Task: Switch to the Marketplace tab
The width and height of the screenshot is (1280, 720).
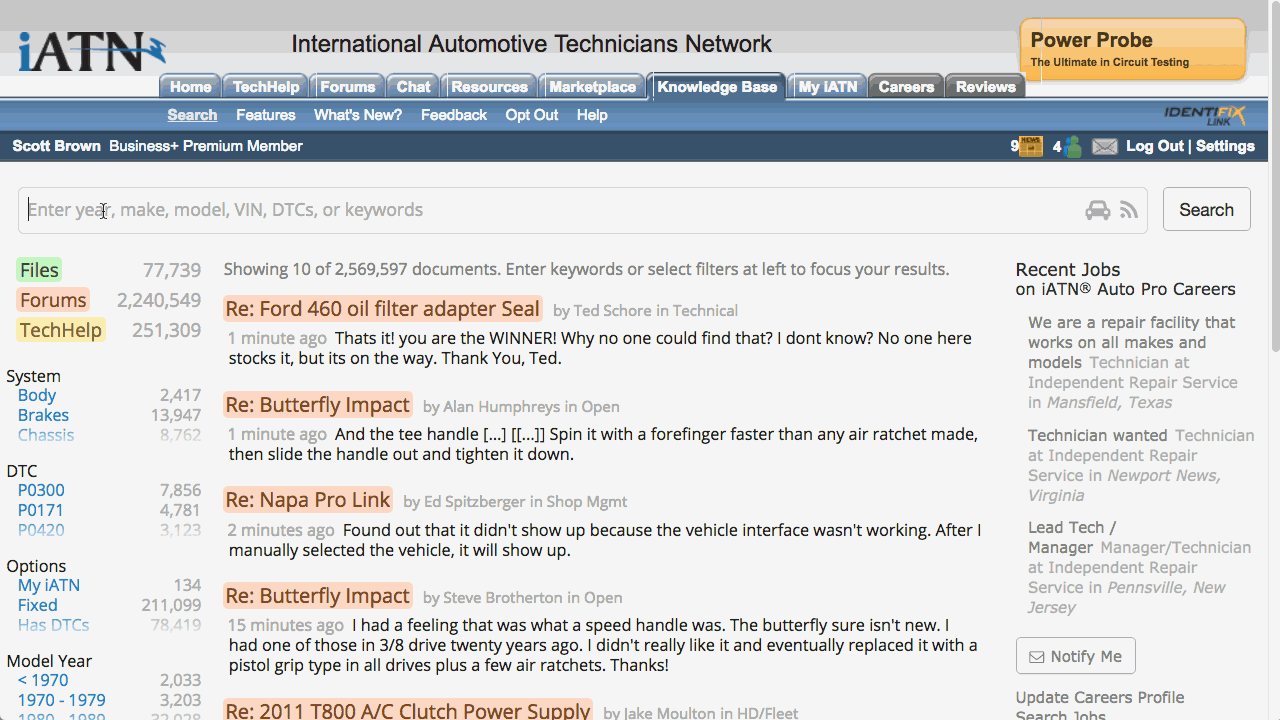Action: [592, 87]
